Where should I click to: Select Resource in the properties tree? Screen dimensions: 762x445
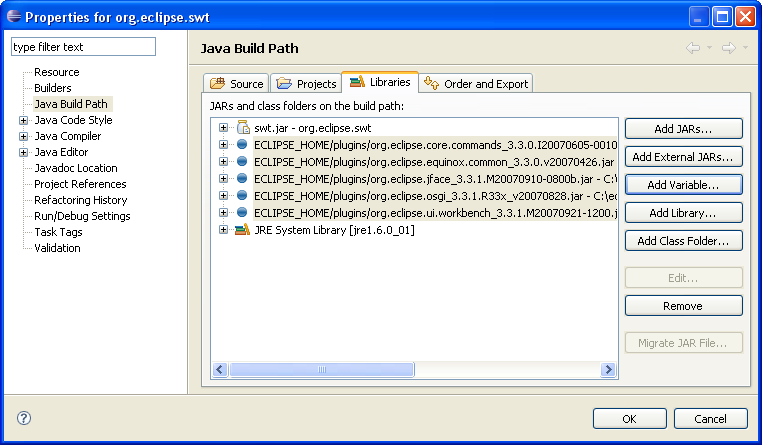tap(56, 72)
